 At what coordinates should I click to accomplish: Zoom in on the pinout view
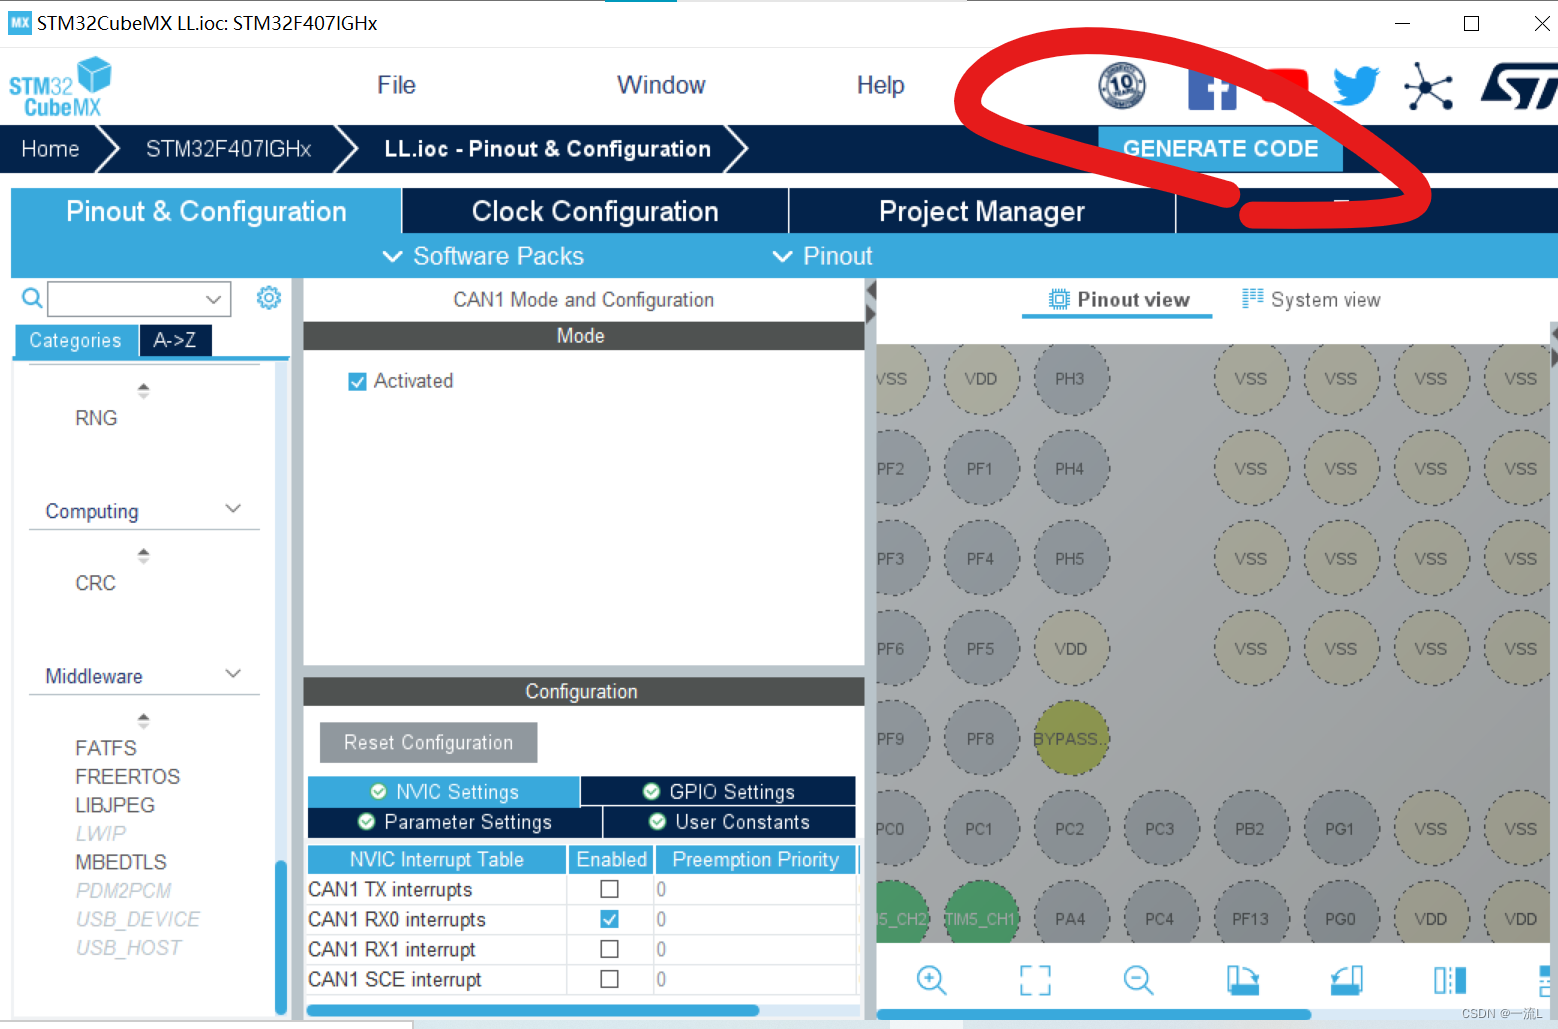click(x=931, y=980)
